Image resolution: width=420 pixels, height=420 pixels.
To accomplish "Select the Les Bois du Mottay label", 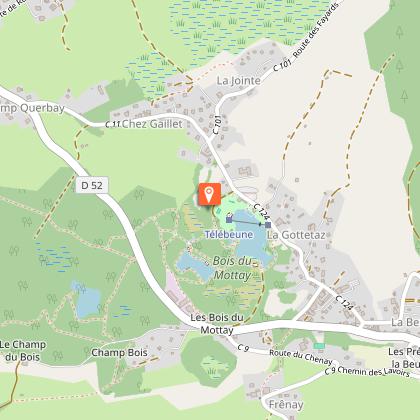I will pyautogui.click(x=217, y=324).
